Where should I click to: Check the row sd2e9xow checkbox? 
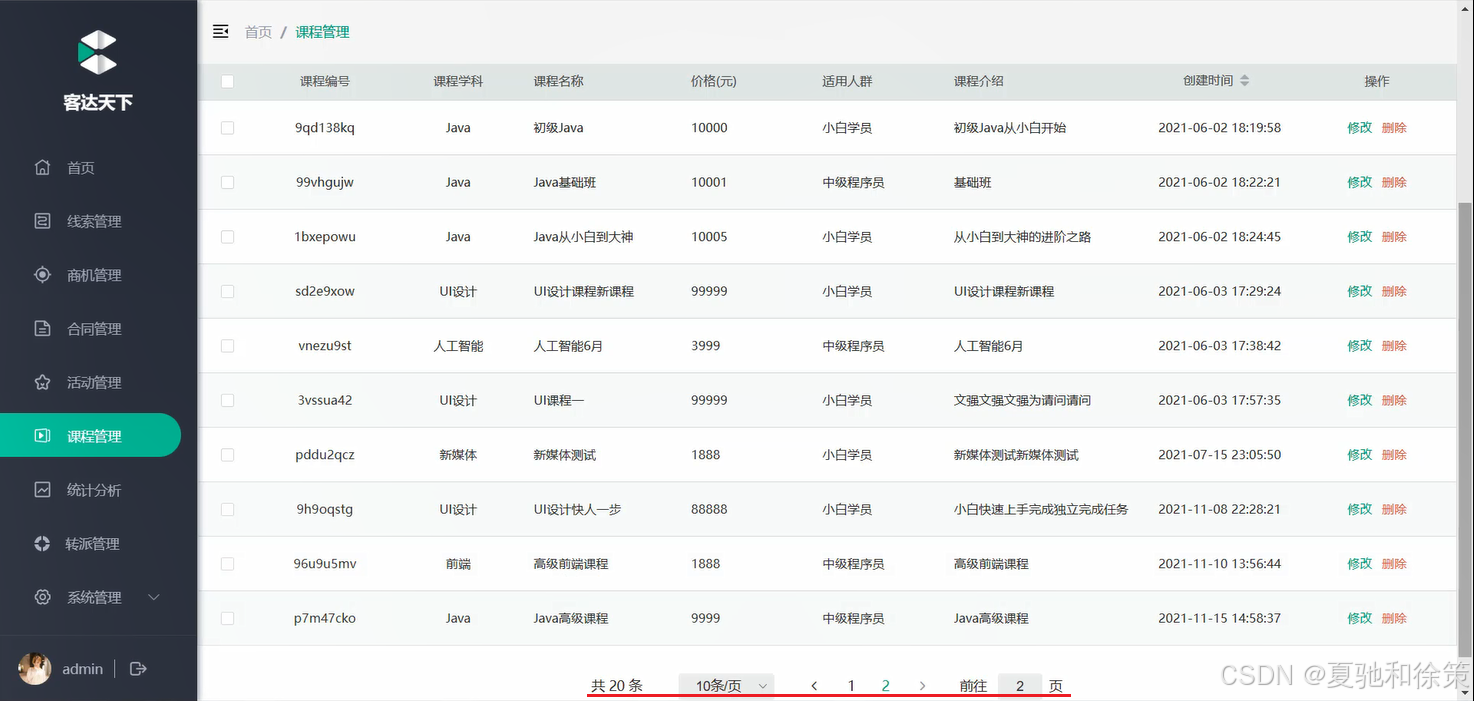(227, 291)
